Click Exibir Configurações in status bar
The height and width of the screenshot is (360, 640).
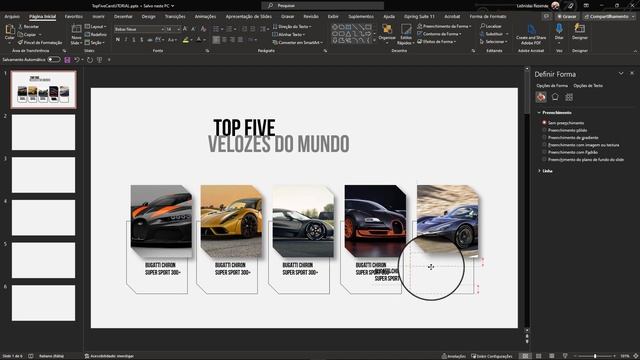click(x=491, y=356)
